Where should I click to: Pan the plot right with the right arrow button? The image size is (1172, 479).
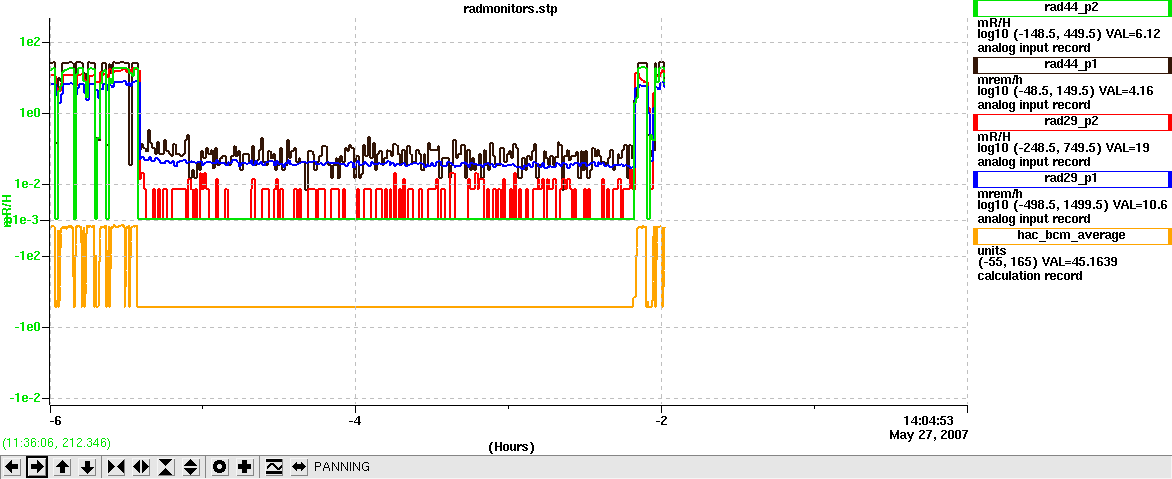point(37,467)
